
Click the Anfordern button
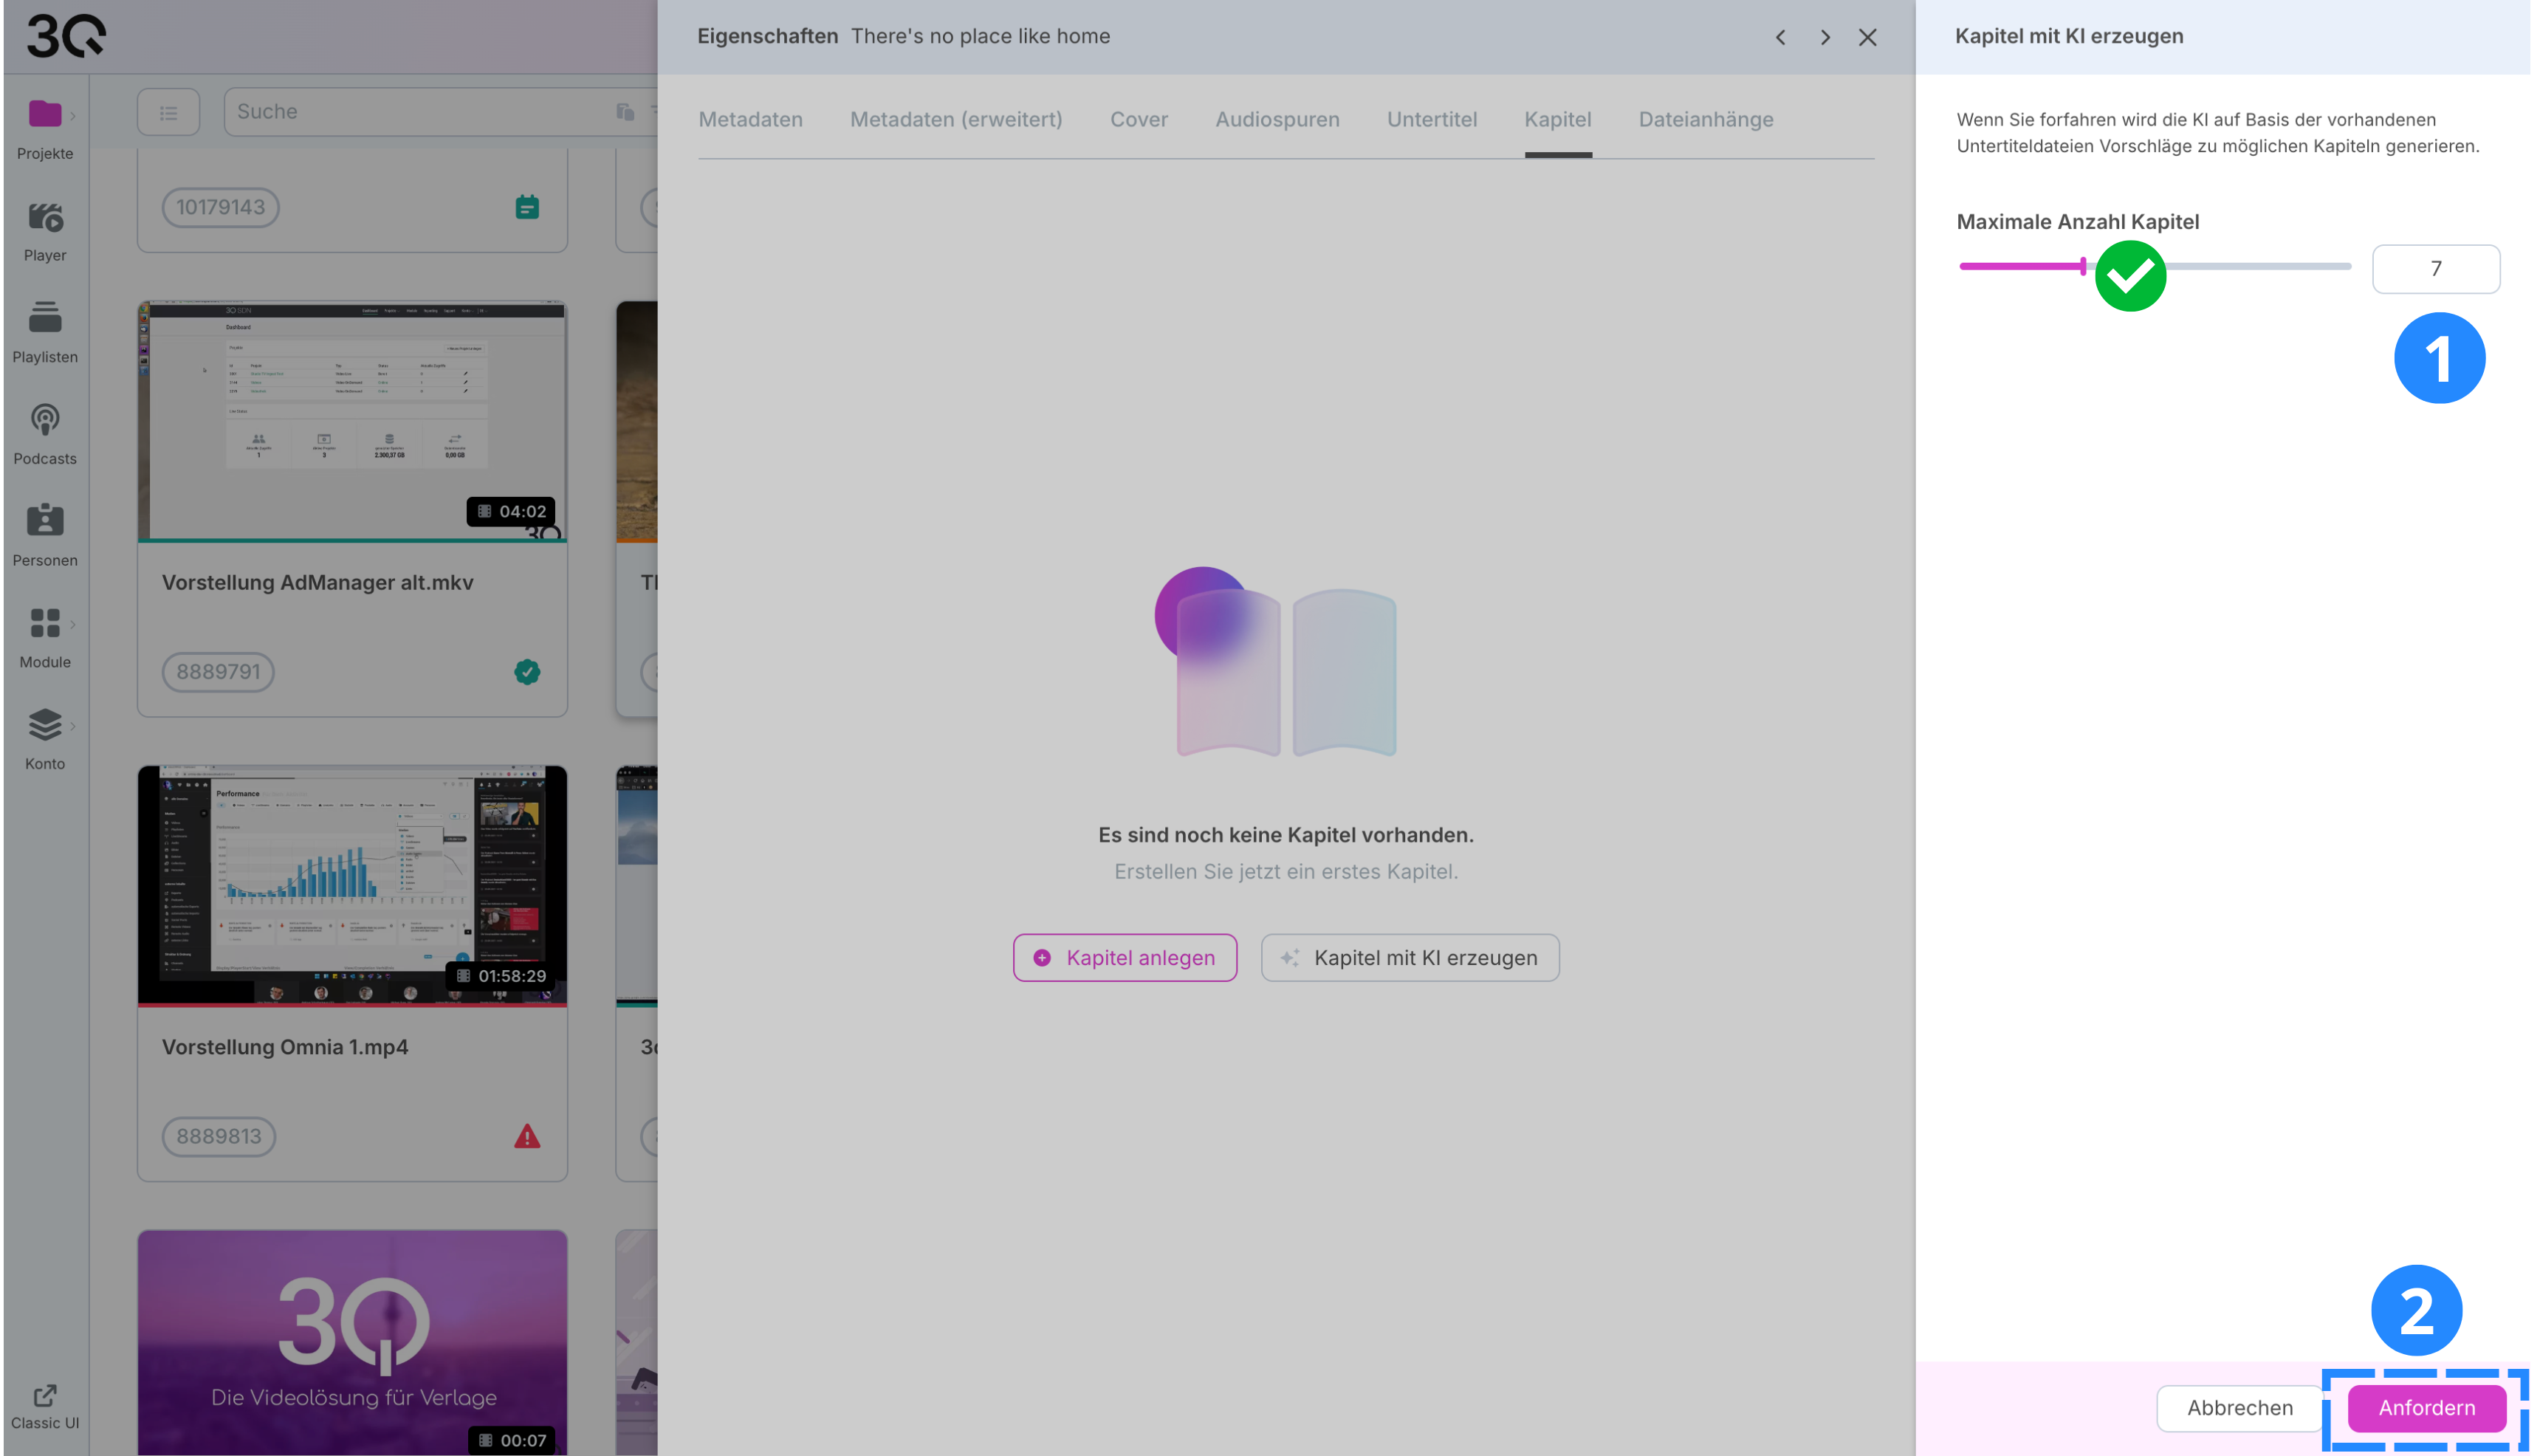(x=2426, y=1407)
